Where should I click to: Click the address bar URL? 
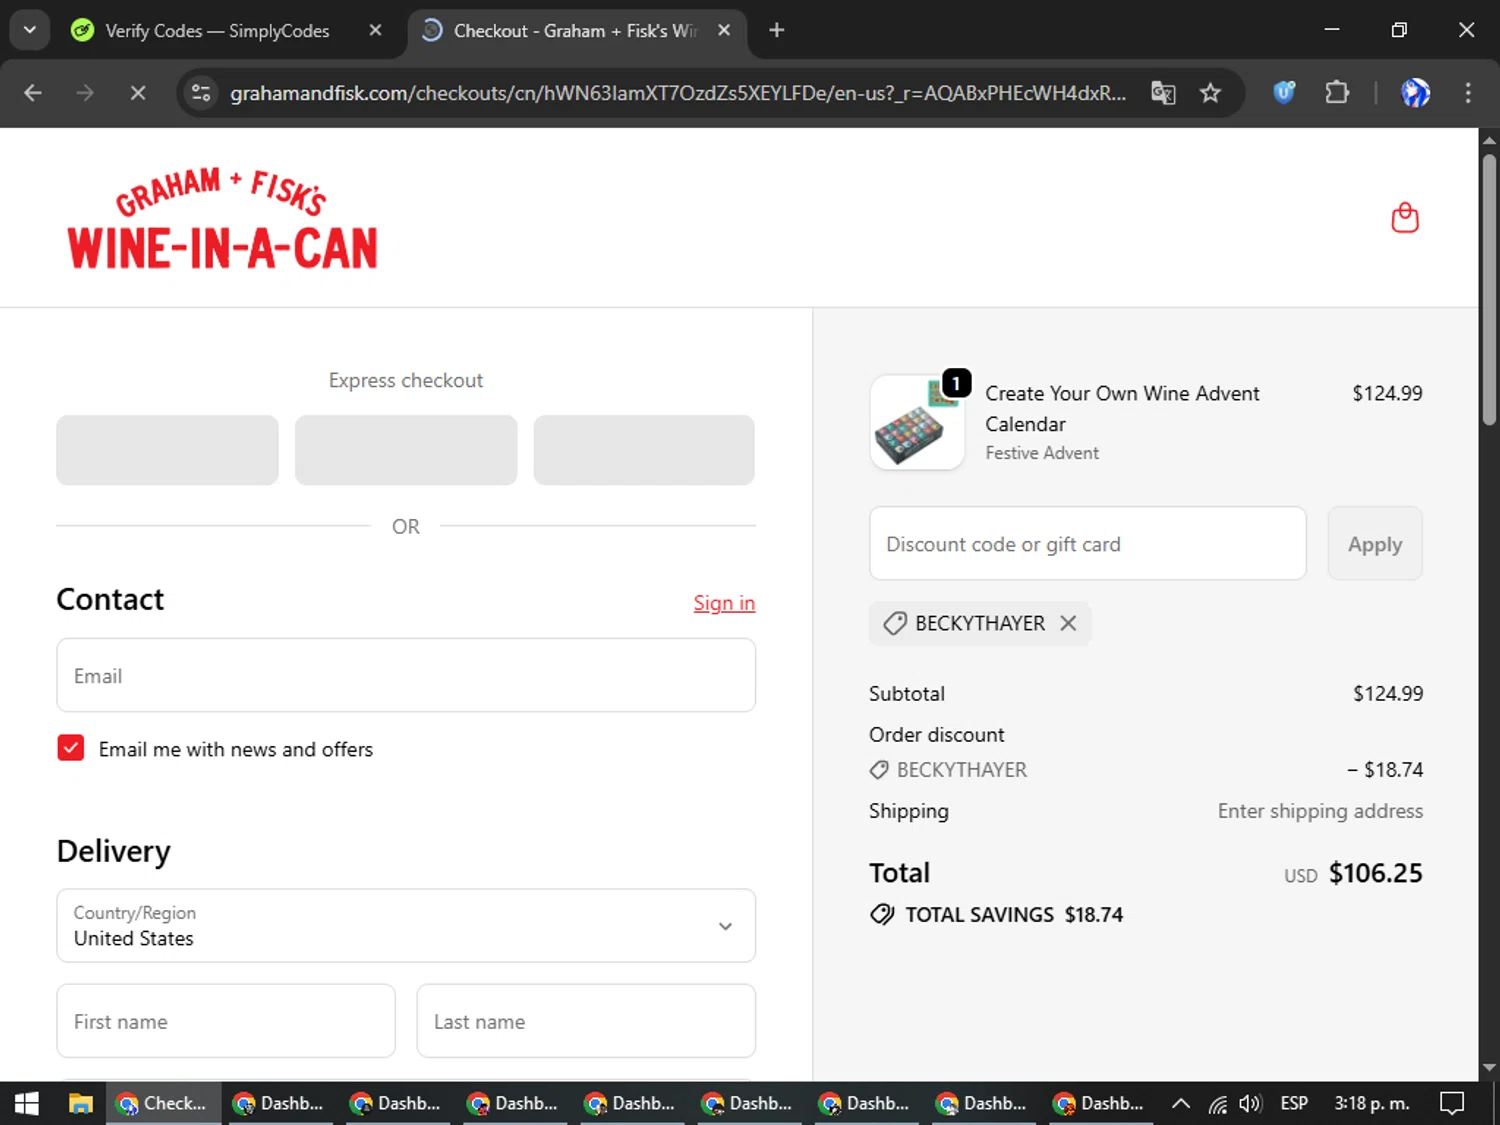pos(678,93)
